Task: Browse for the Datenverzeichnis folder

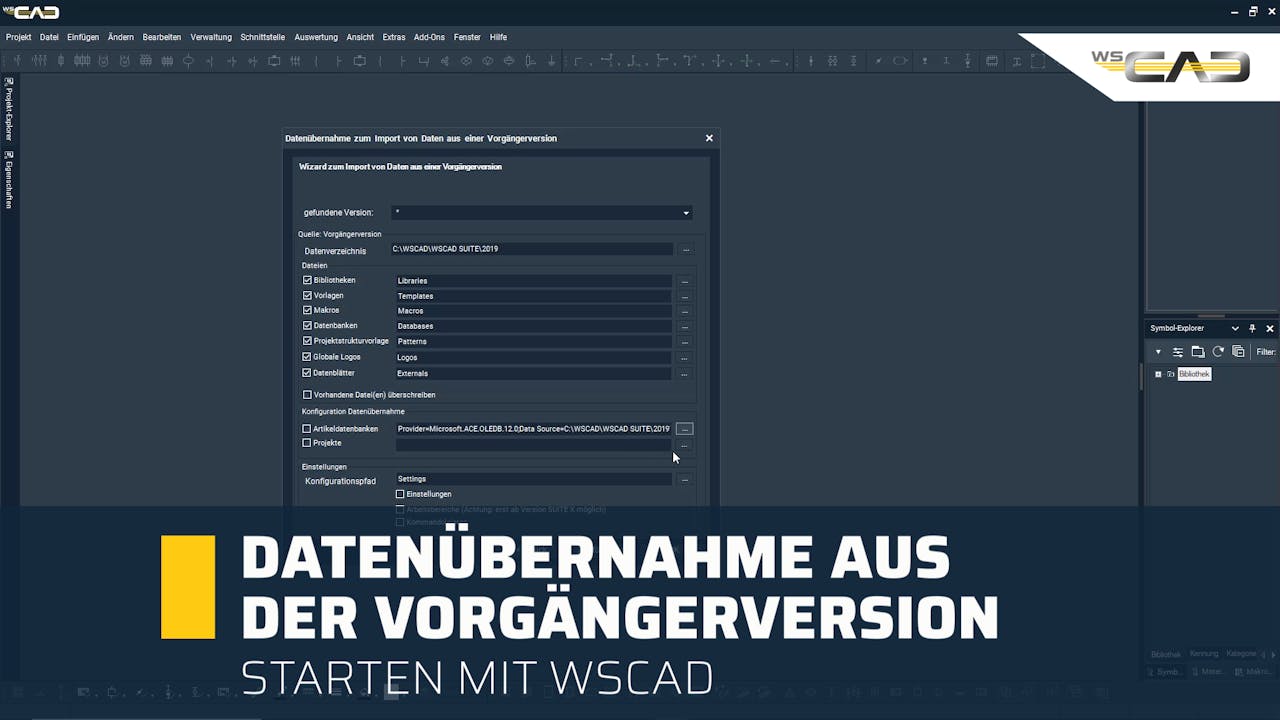Action: coord(685,249)
